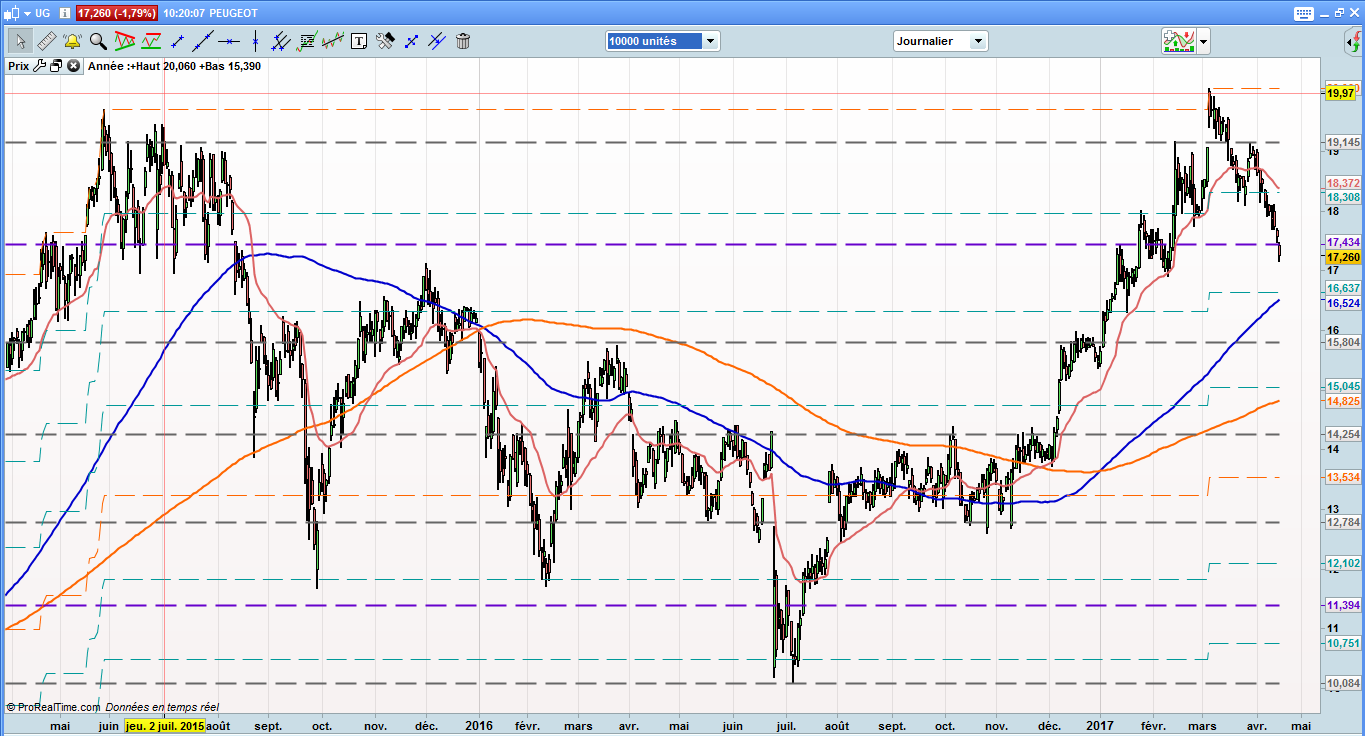Activate the ruler measurement tool
The height and width of the screenshot is (736, 1365).
click(x=46, y=41)
